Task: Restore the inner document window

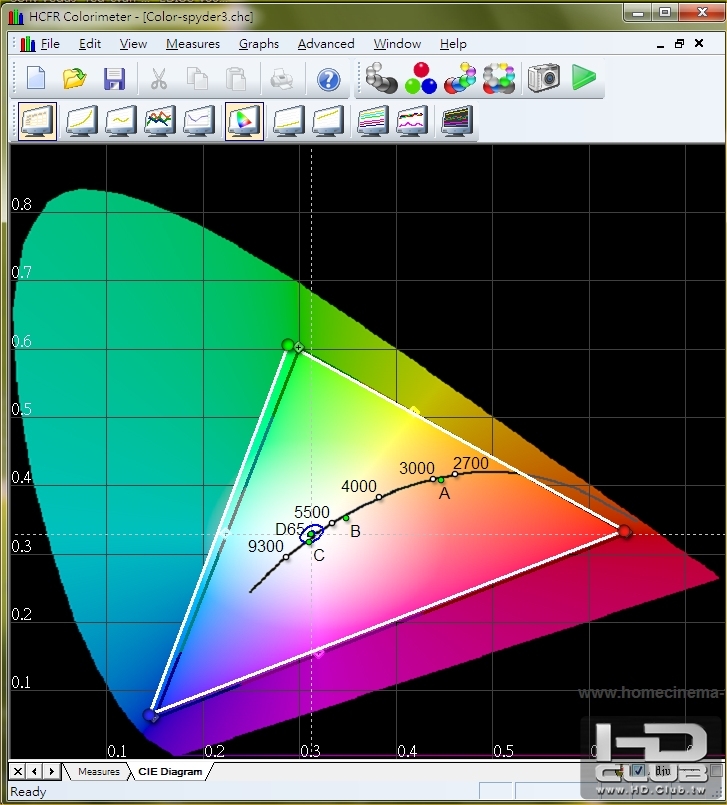Action: click(679, 44)
